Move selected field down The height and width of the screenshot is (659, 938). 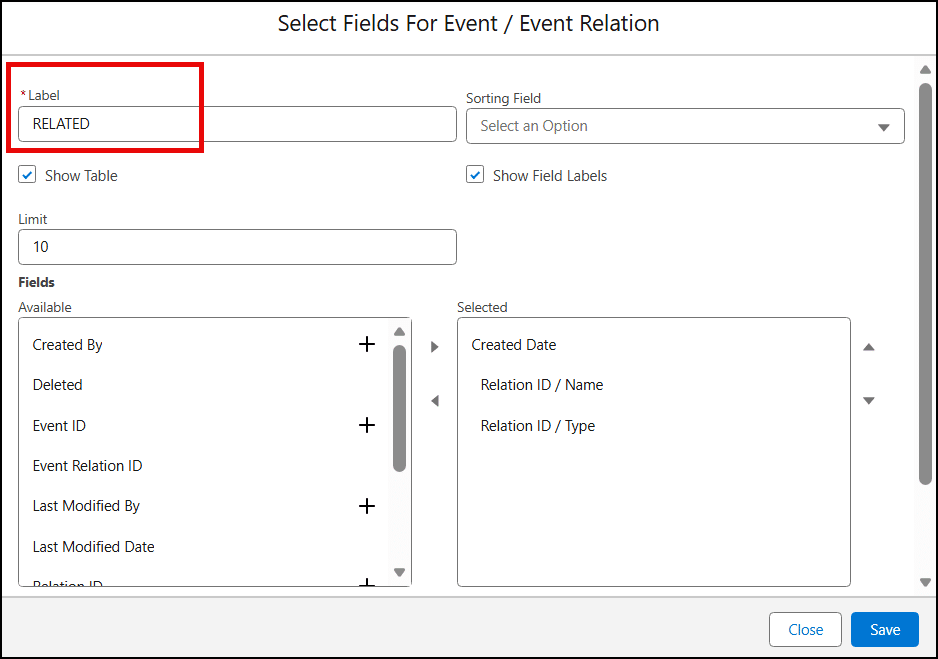click(x=869, y=401)
